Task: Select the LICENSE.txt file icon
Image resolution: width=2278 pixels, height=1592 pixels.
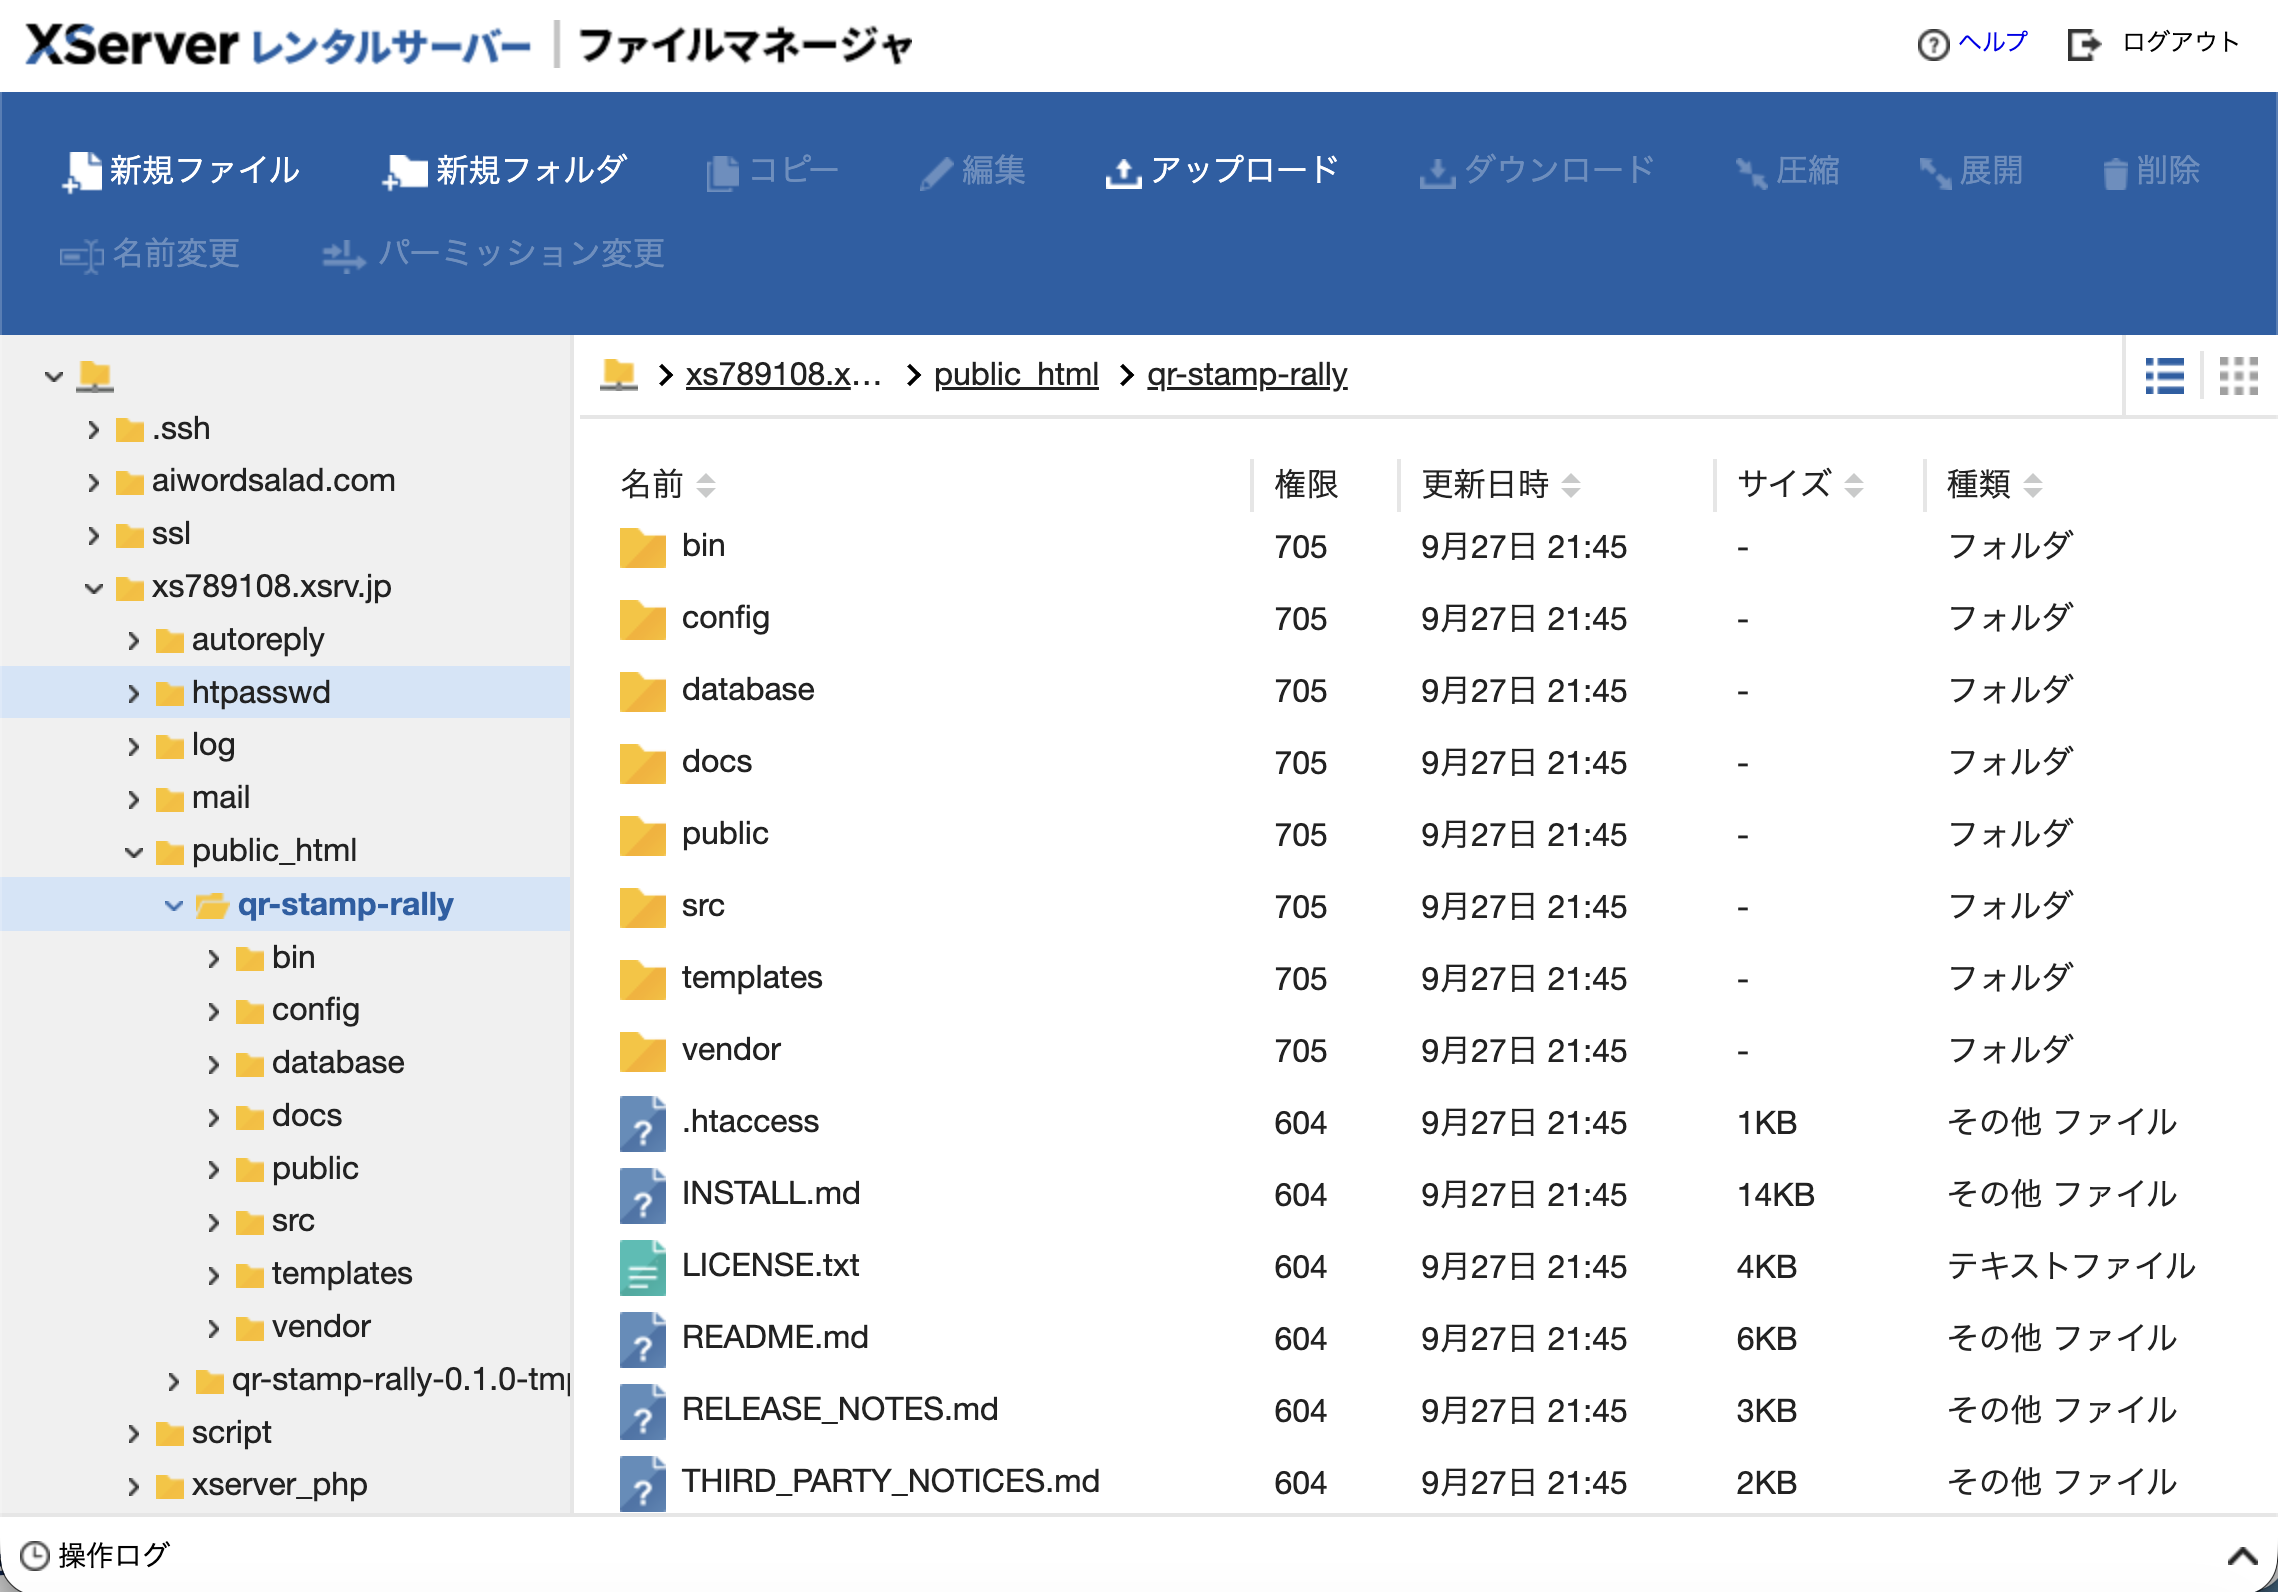Action: (643, 1266)
